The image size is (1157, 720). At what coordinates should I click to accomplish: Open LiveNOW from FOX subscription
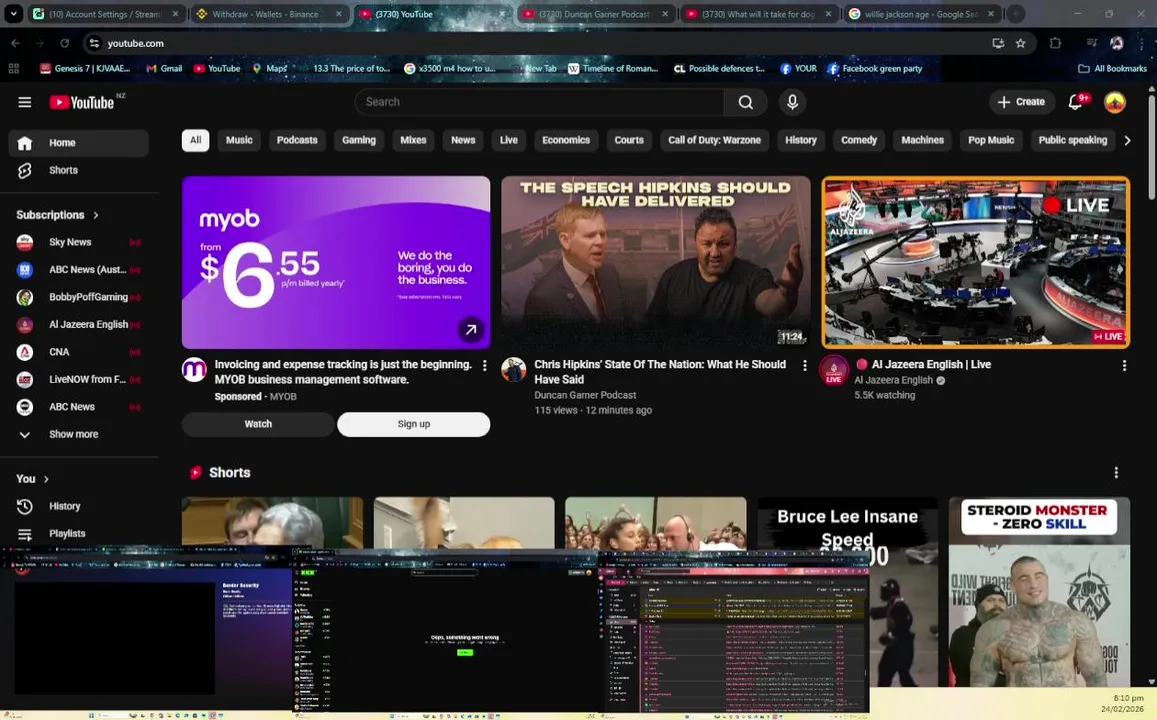click(78, 379)
